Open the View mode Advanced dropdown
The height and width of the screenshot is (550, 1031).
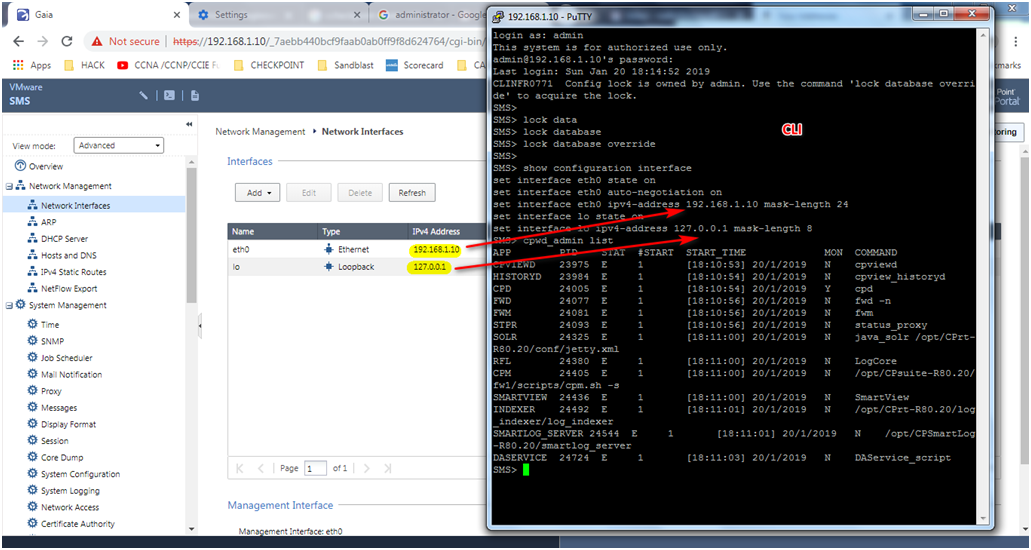point(118,145)
